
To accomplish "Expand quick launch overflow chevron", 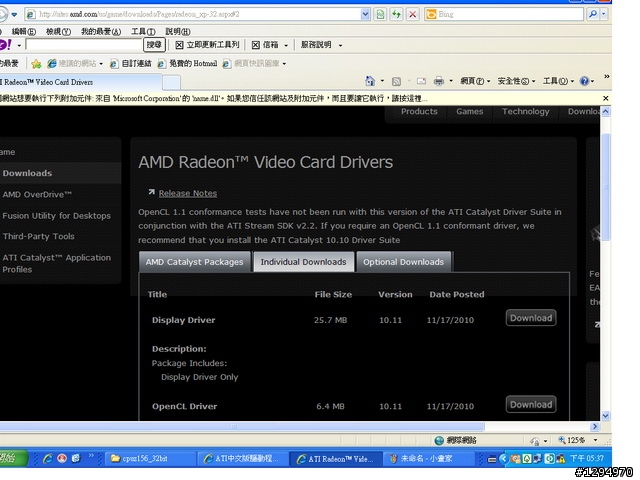I will click(91, 456).
